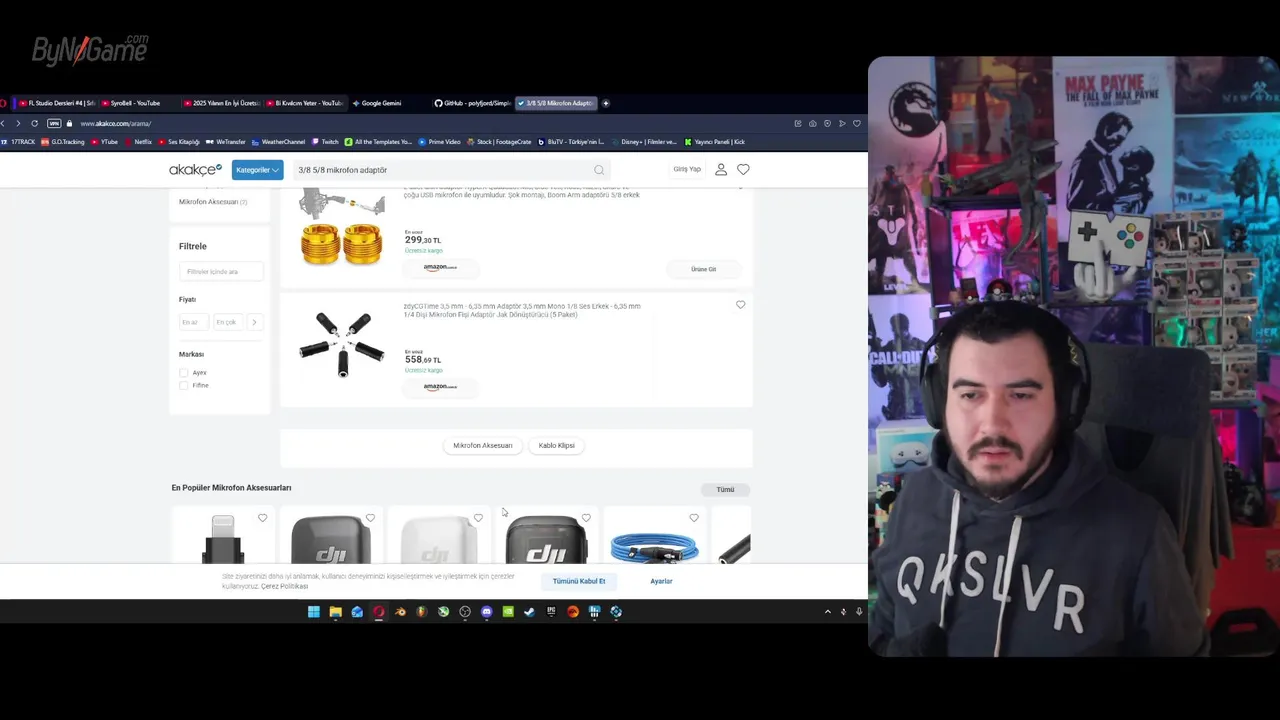
Task: Focus the En çok price field
Action: (x=228, y=322)
